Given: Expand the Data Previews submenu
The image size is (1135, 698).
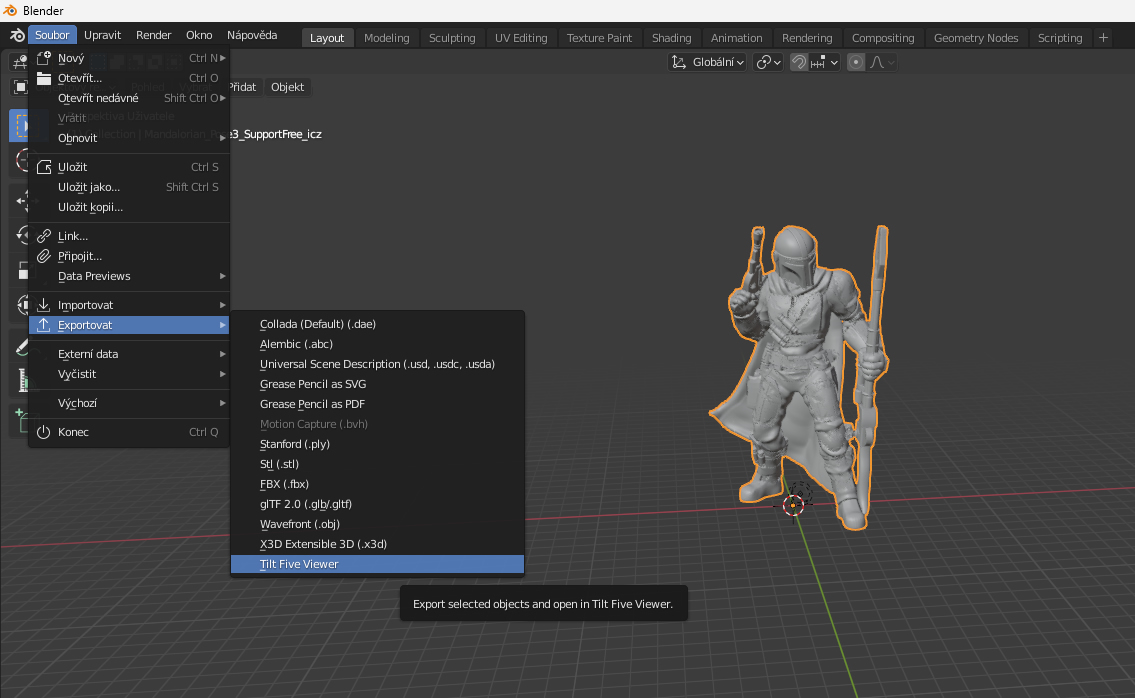Looking at the screenshot, I should point(129,277).
